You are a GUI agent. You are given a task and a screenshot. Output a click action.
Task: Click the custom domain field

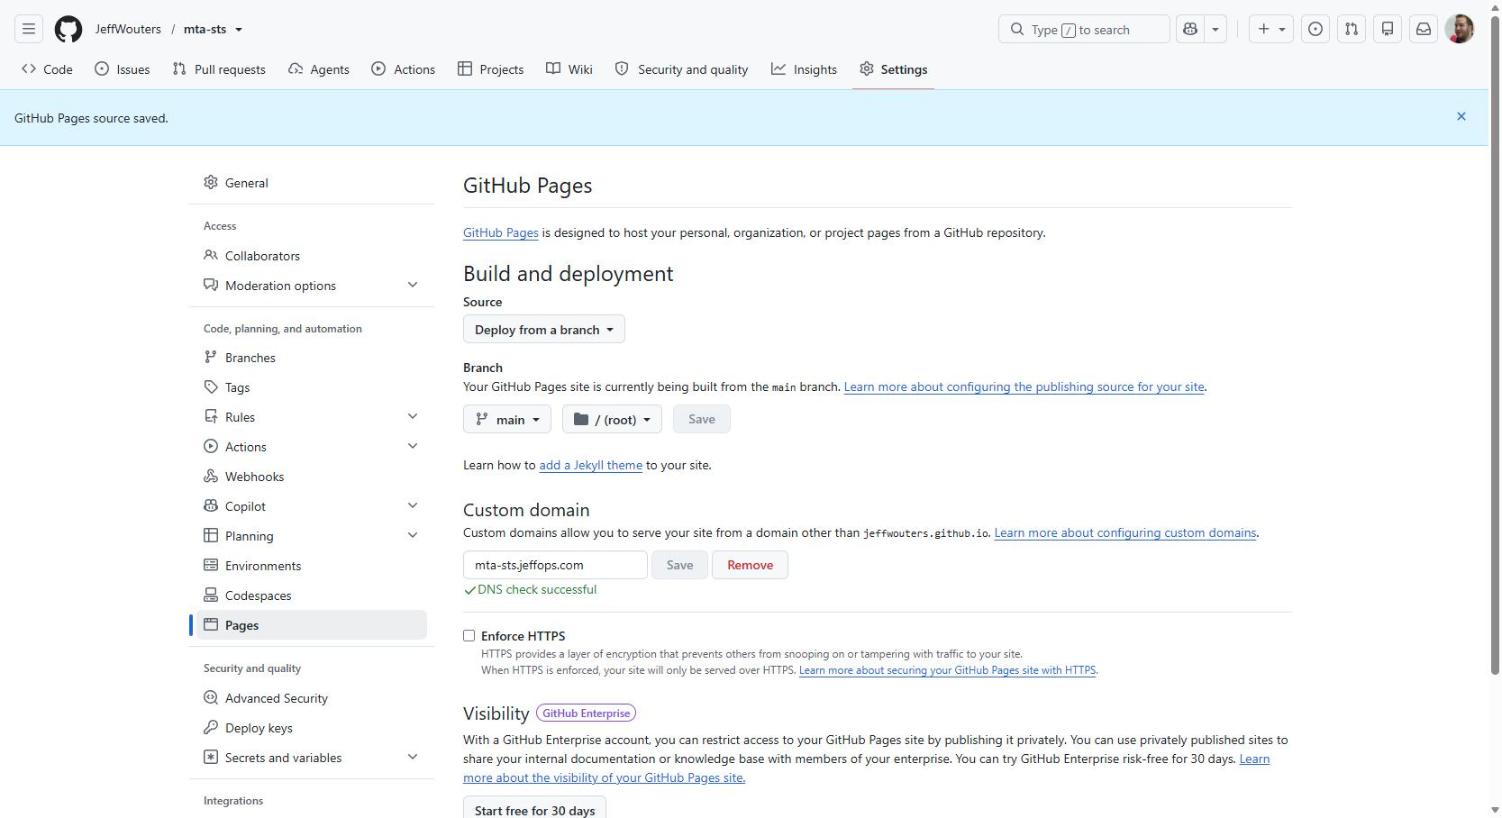[x=555, y=565]
